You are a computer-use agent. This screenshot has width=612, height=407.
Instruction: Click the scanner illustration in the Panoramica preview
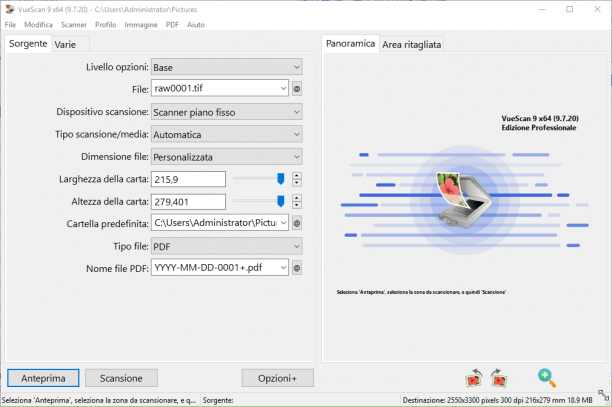[464, 200]
